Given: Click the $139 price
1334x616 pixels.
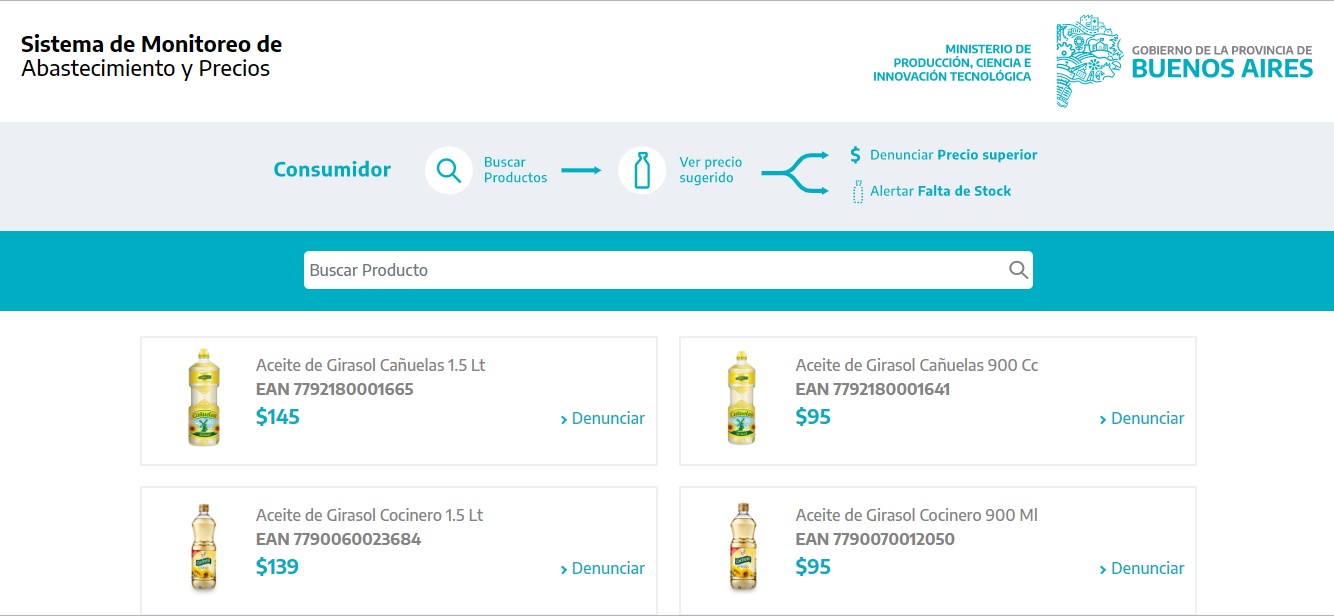Looking at the screenshot, I should pos(277,567).
